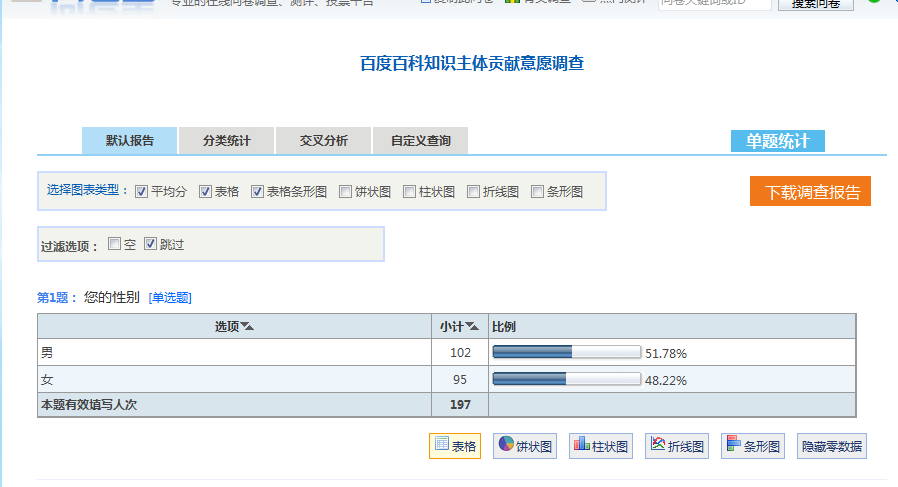Click the 搜索问卷 button
The width and height of the screenshot is (898, 487).
point(816,4)
